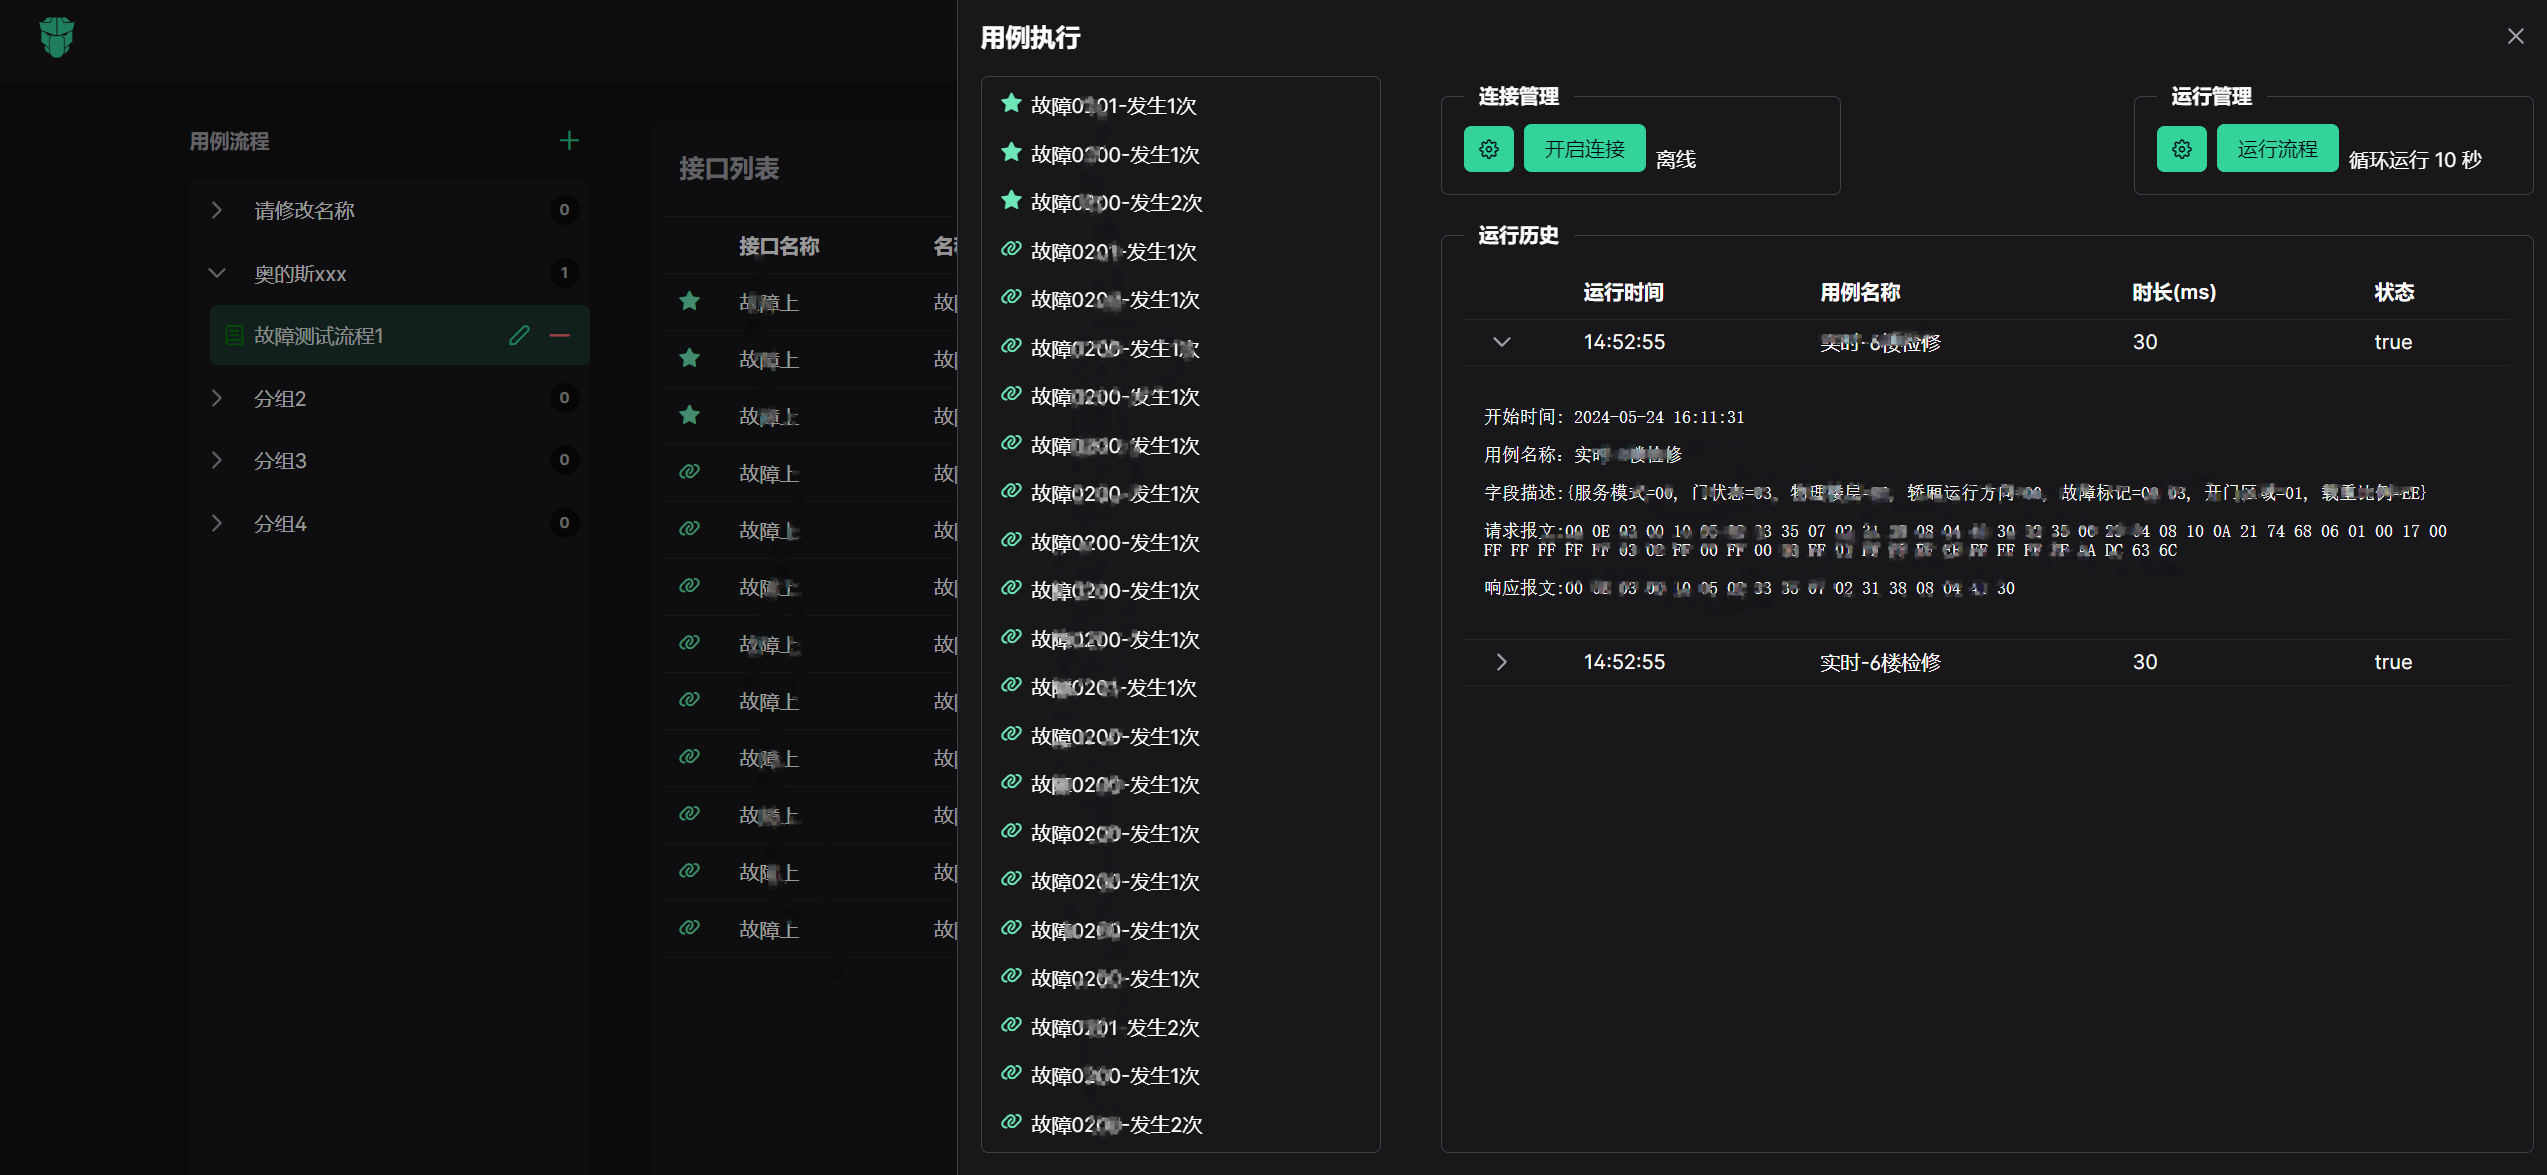Click the 运行流程 button

click(x=2277, y=149)
